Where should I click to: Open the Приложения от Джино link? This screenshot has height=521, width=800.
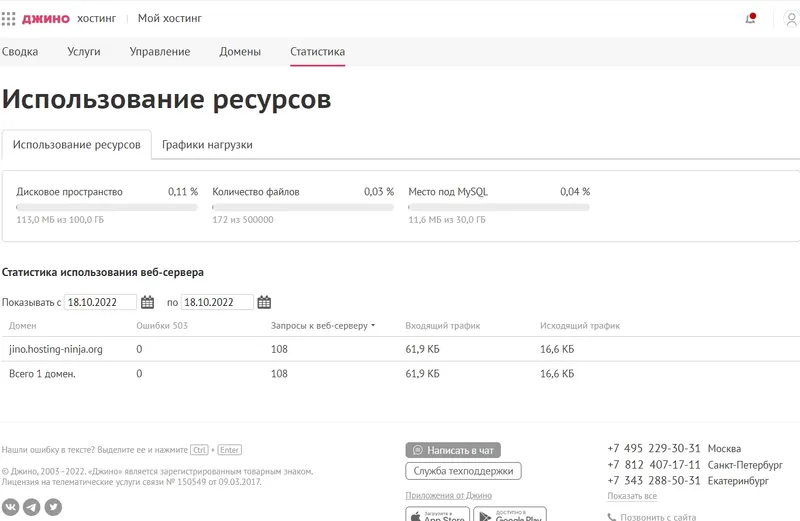pyautogui.click(x=448, y=495)
